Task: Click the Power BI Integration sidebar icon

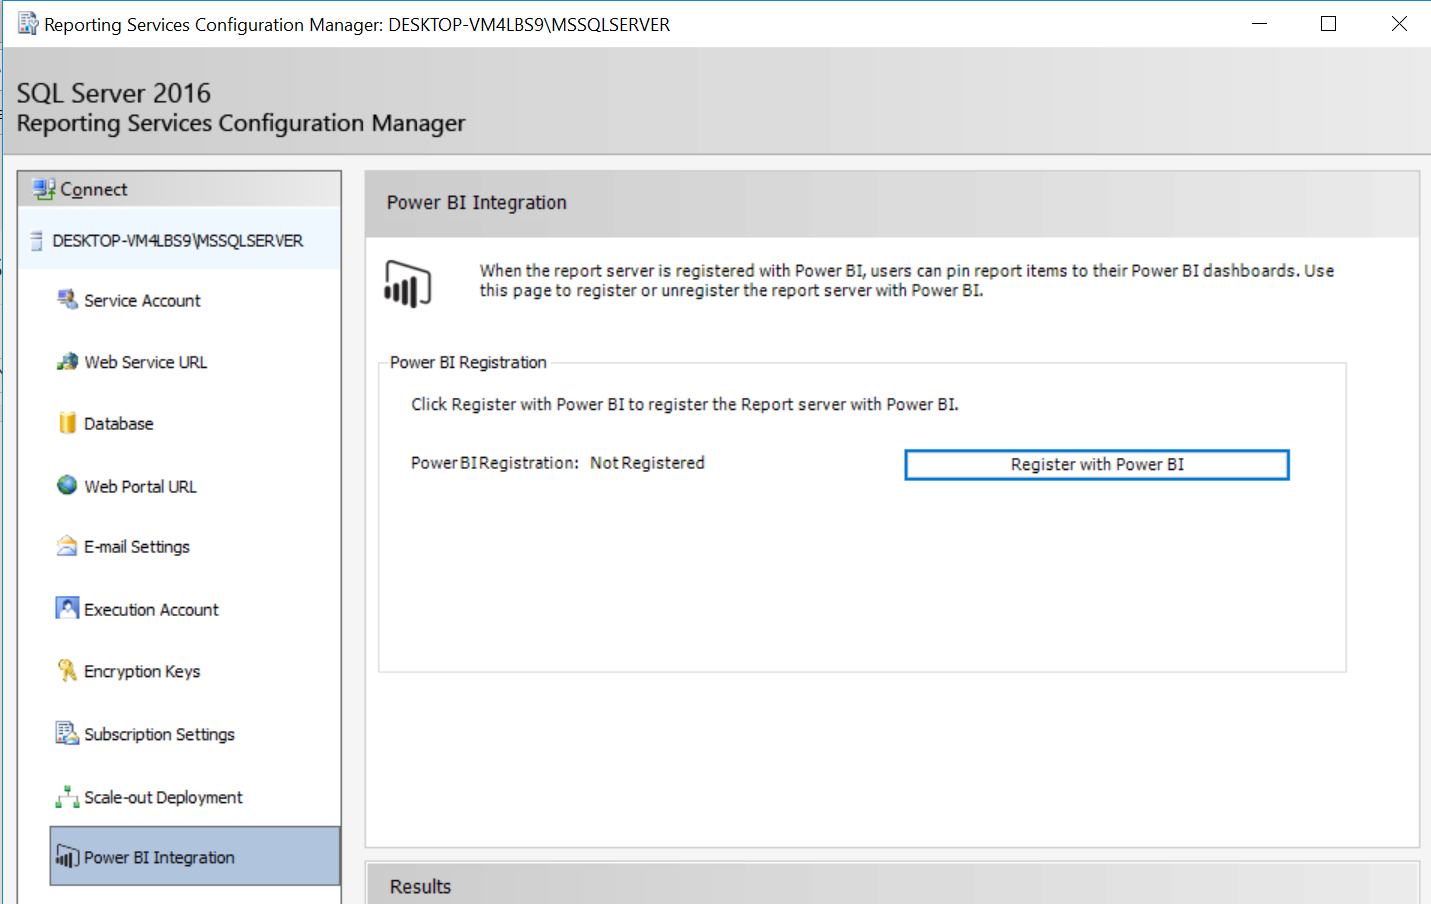Action: point(67,857)
